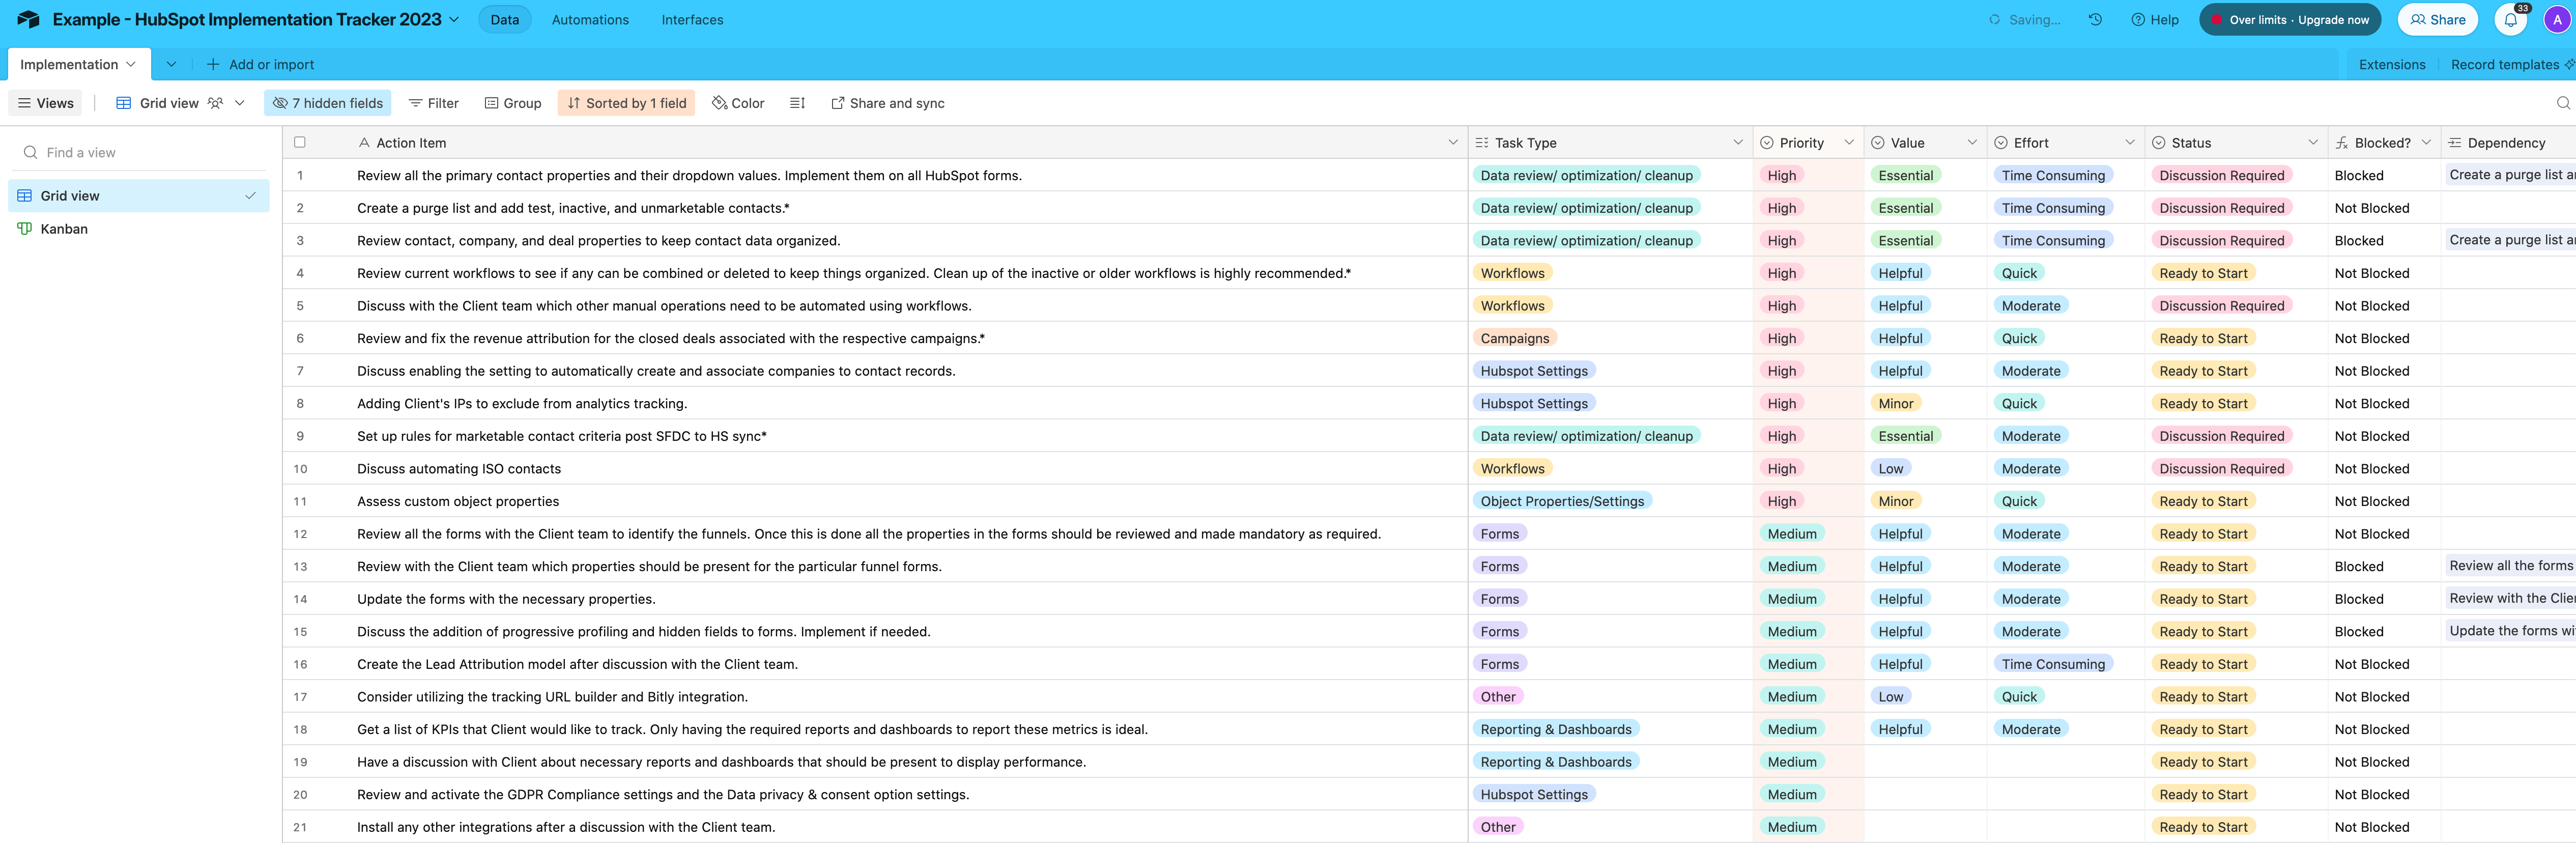Click the 'Review all the forms' dependency cell
The image size is (2576, 843).
point(2510,566)
